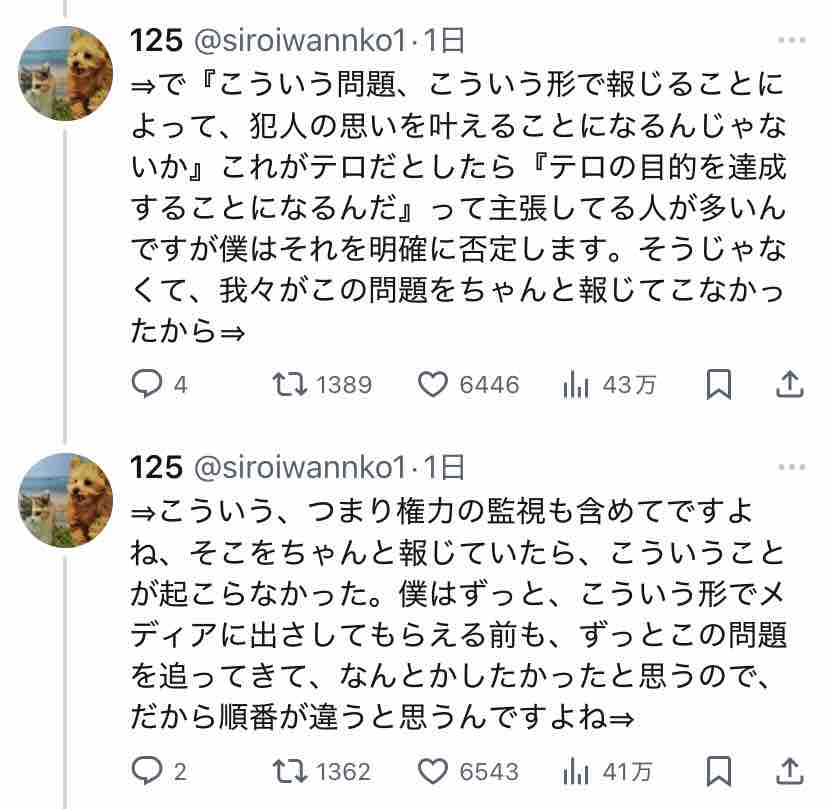Like the first tweet with 6446 likes

pyautogui.click(x=433, y=384)
